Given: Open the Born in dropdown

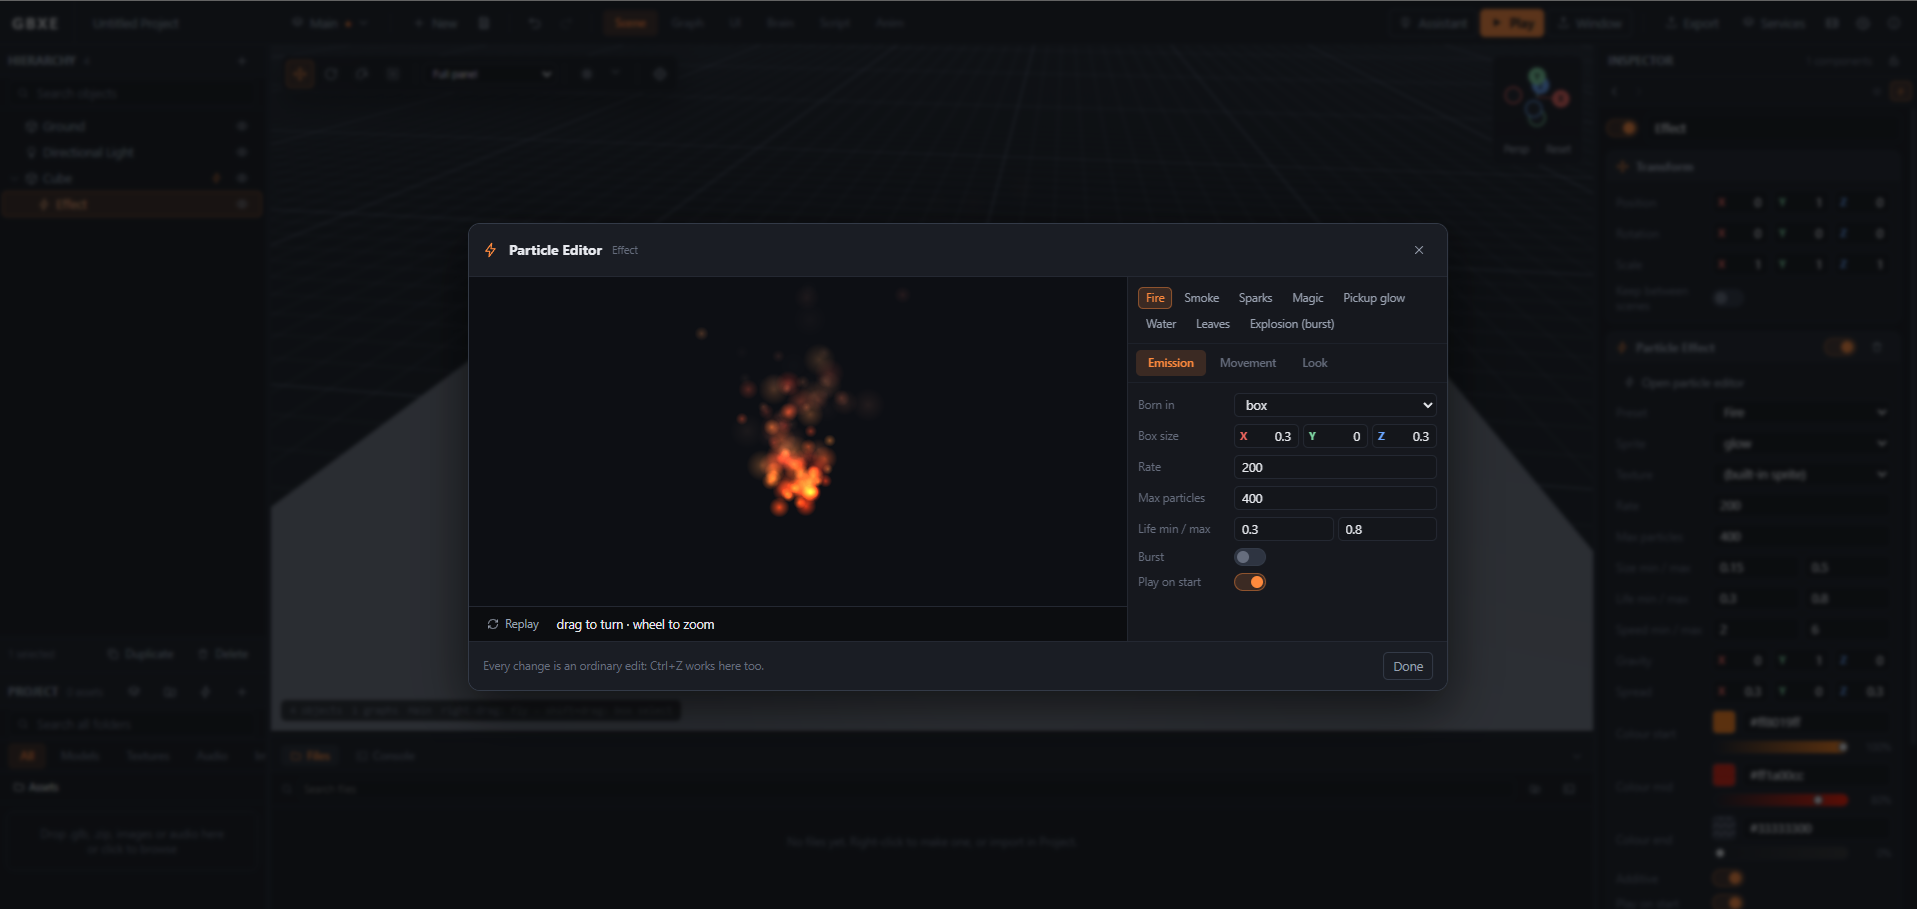Looking at the screenshot, I should 1335,405.
